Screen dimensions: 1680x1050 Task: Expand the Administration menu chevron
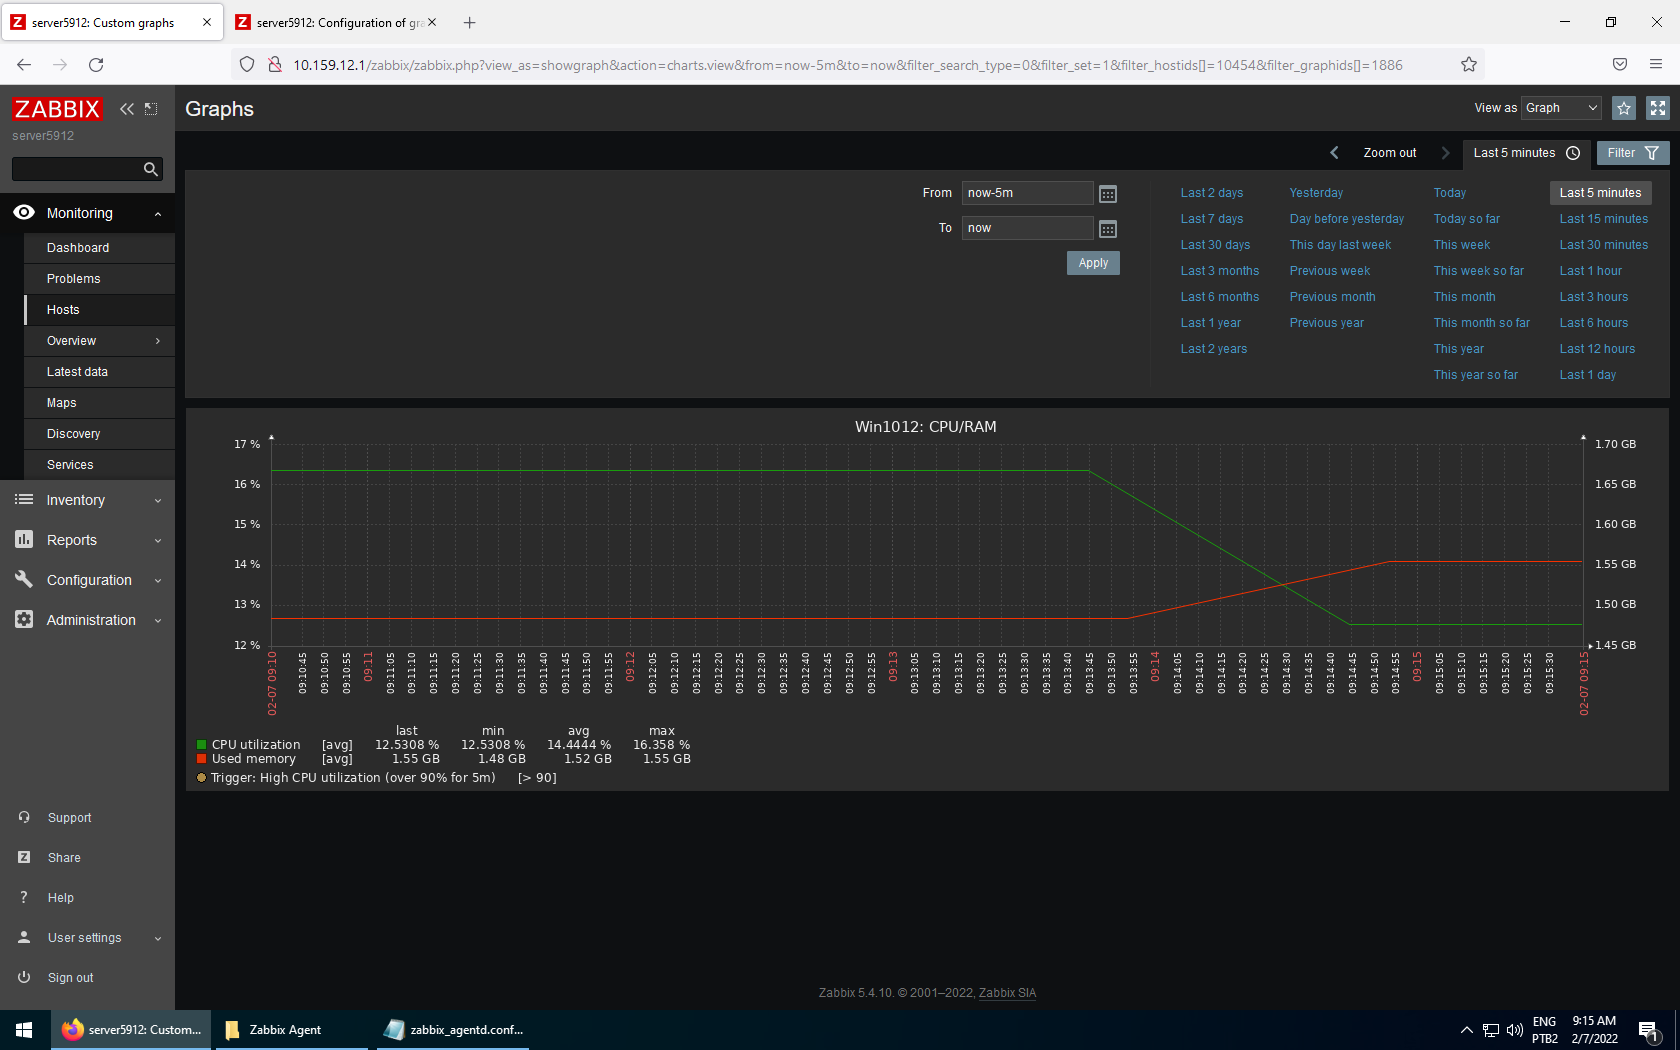click(157, 620)
